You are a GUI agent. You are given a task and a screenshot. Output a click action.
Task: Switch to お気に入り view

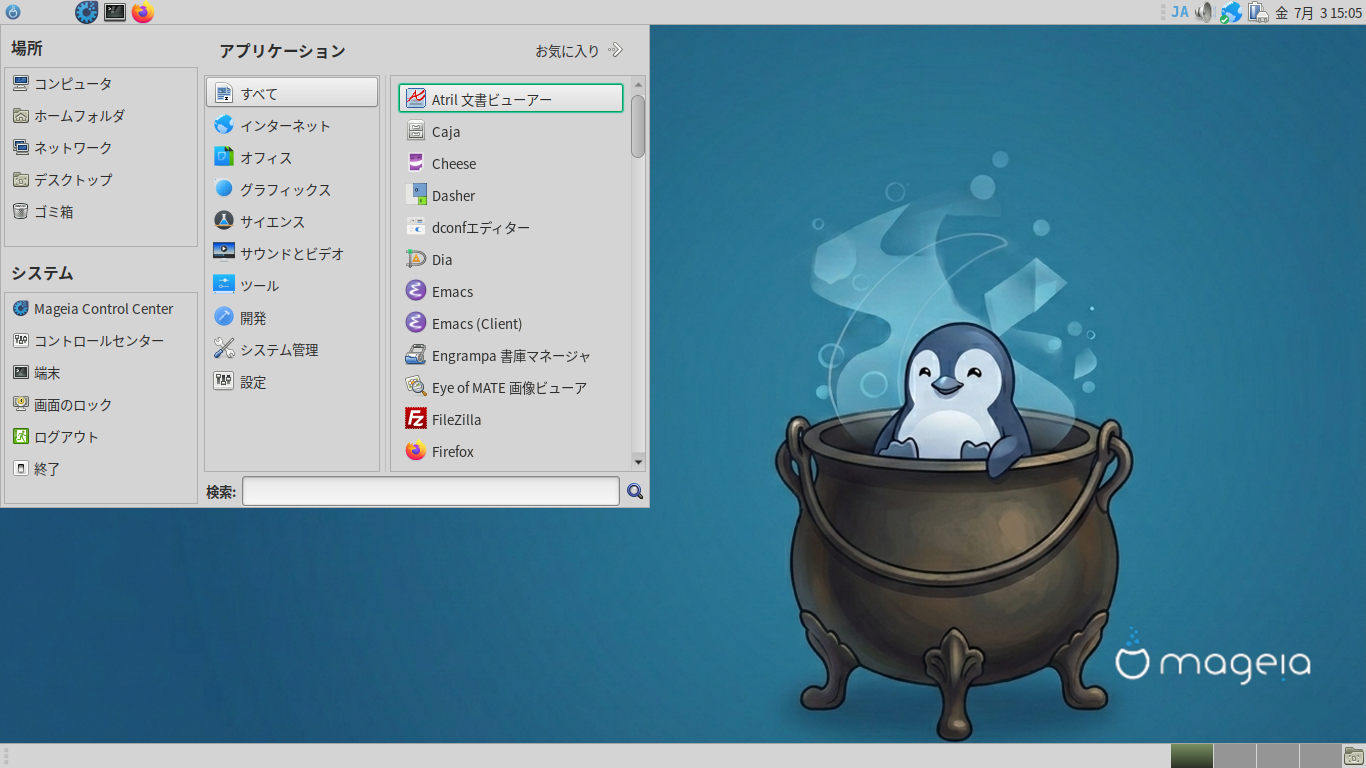[579, 50]
